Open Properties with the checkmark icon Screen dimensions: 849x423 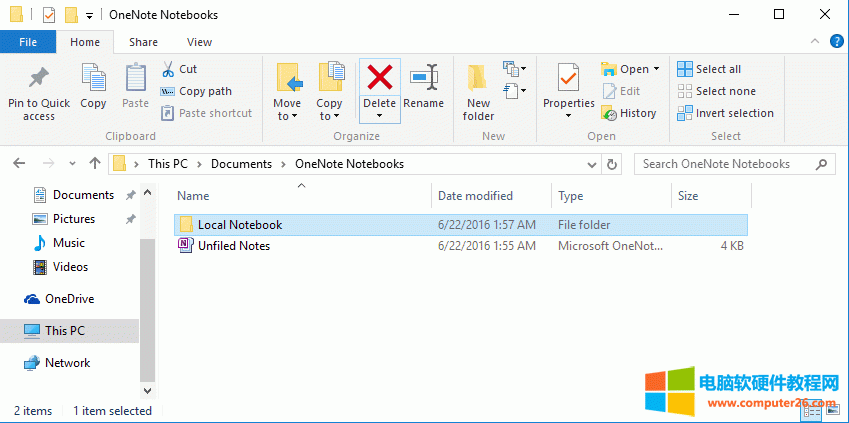568,78
